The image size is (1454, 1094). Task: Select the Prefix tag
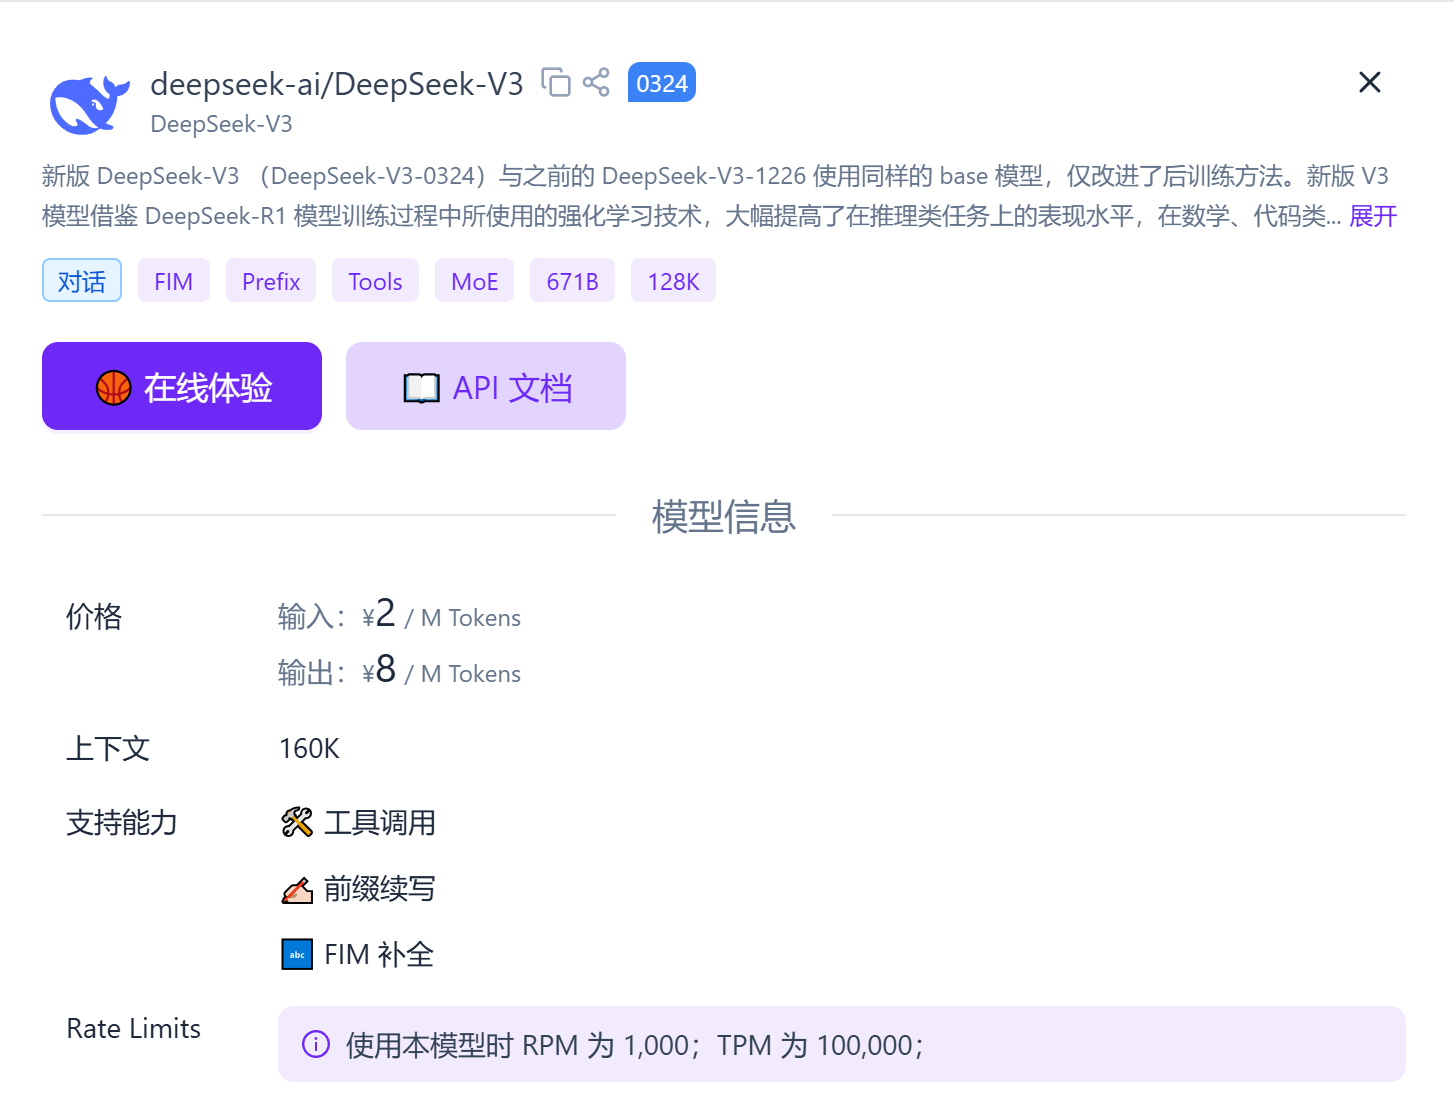coord(271,280)
